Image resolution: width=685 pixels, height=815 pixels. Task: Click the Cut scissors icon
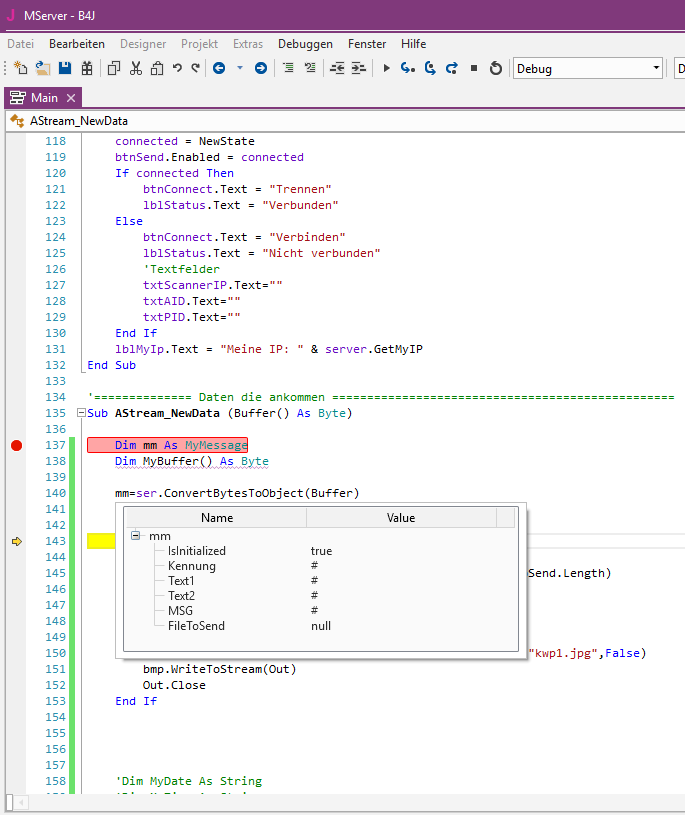coord(135,68)
